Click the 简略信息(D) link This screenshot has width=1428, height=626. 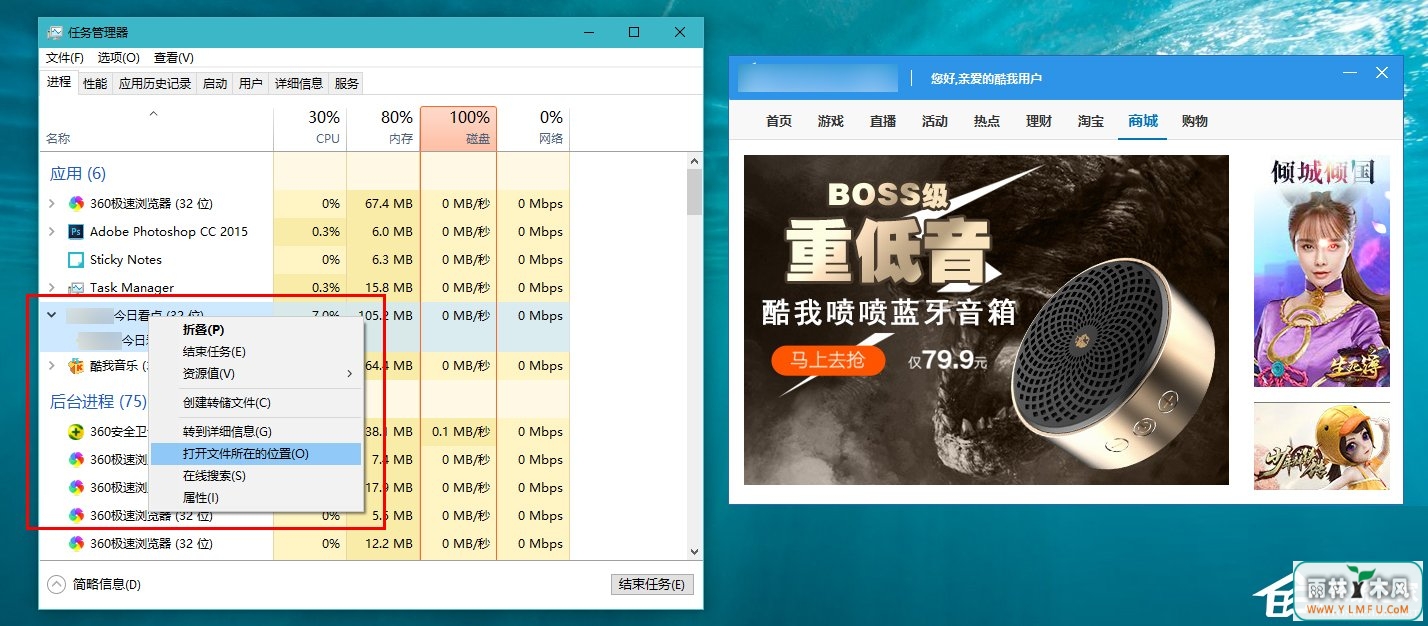point(107,584)
